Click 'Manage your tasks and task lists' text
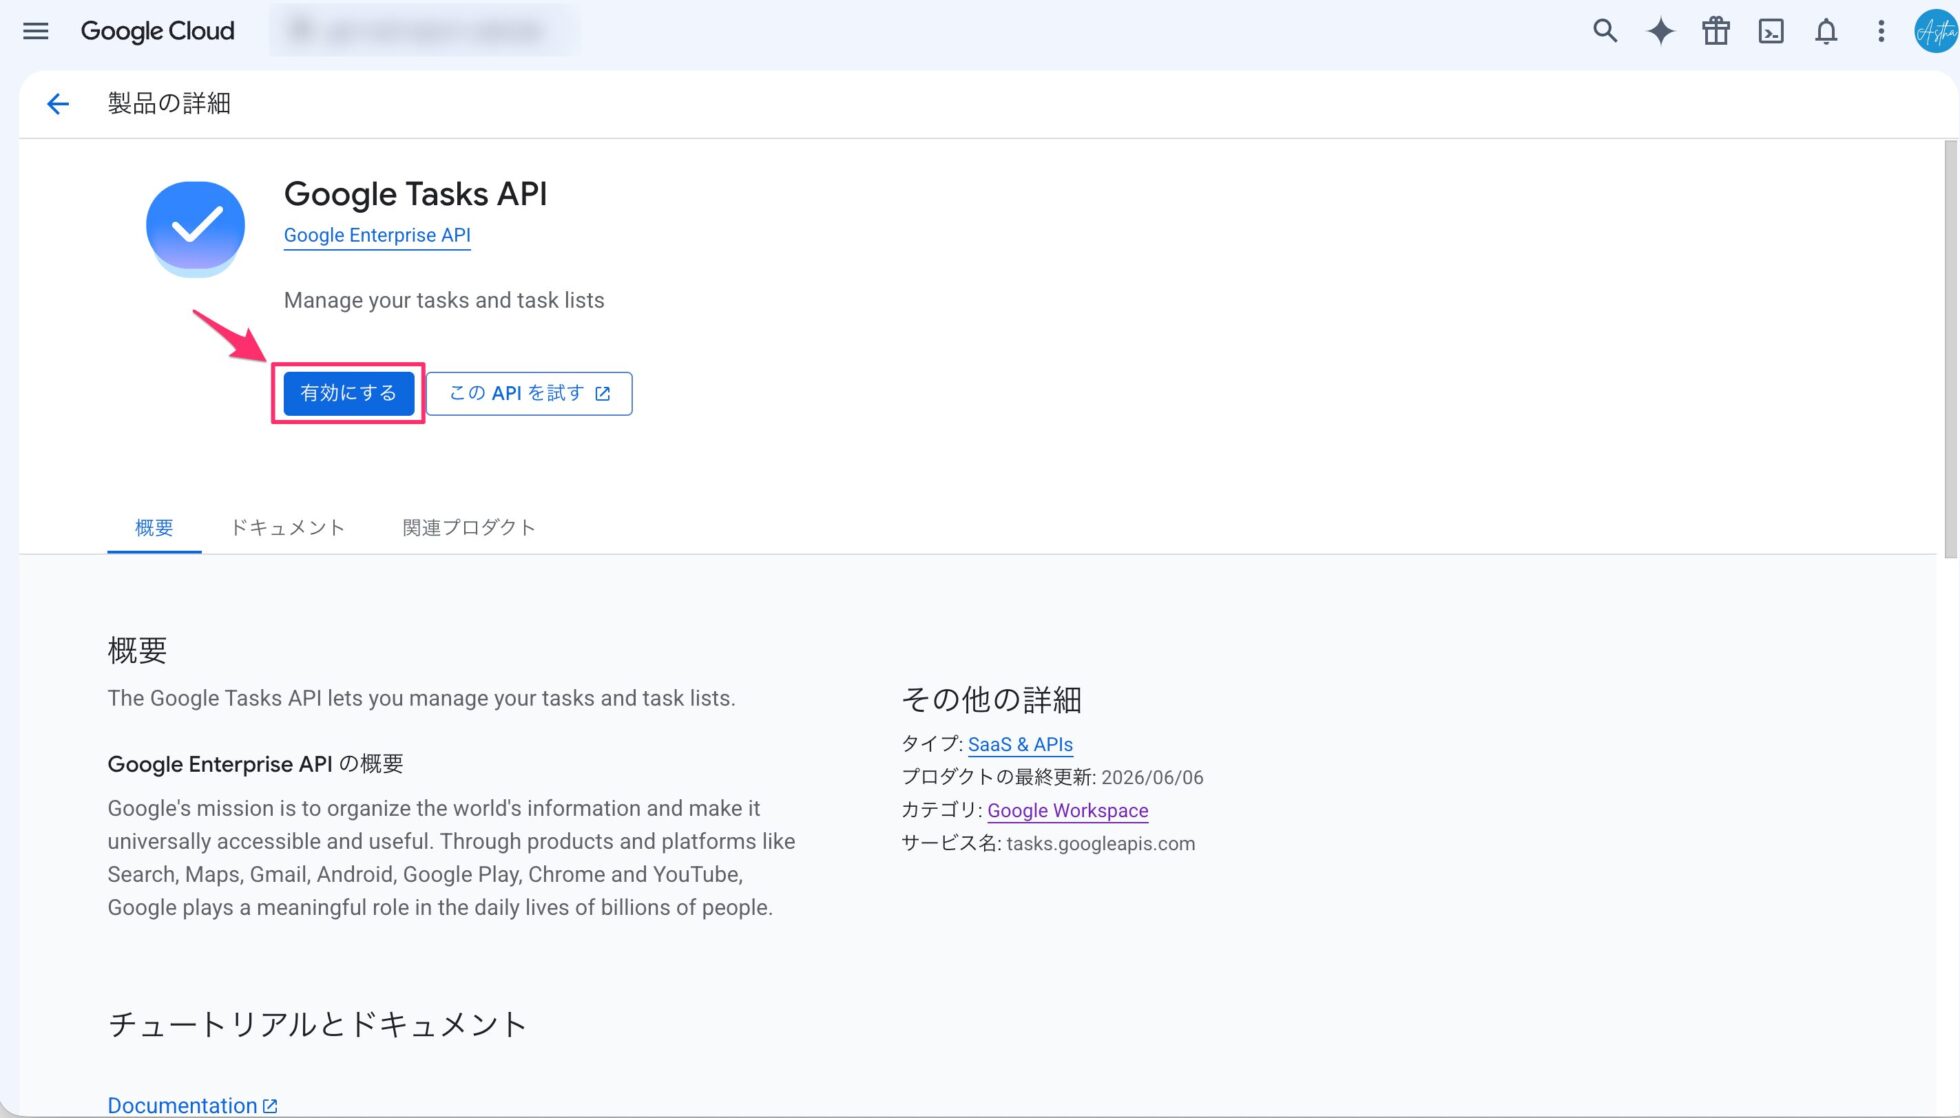 444,300
